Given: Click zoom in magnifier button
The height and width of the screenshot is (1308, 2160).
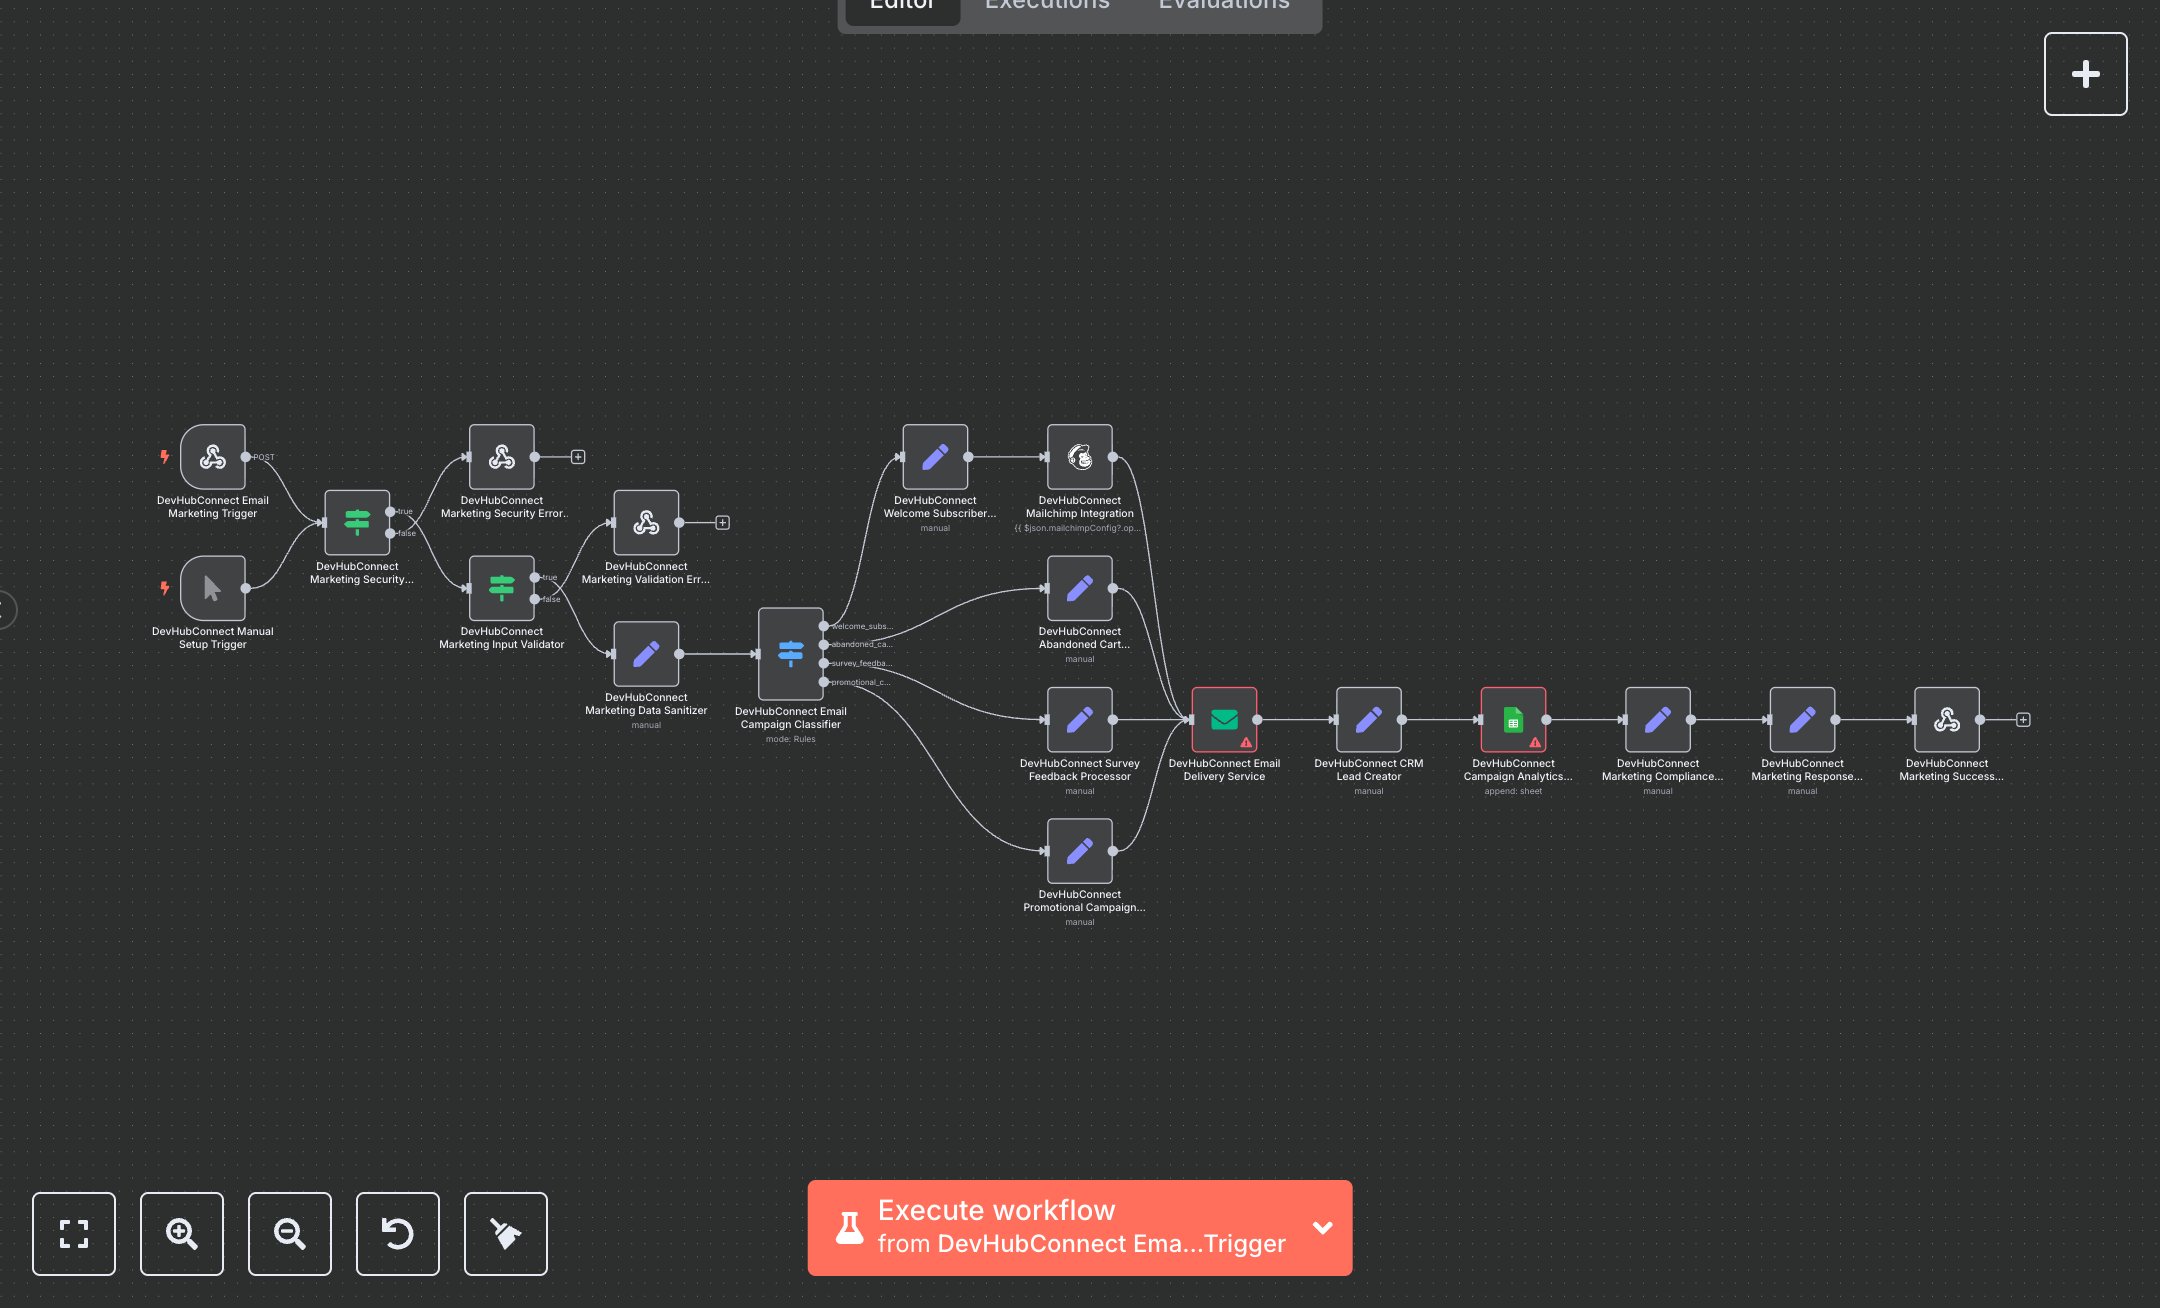Looking at the screenshot, I should pos(181,1233).
